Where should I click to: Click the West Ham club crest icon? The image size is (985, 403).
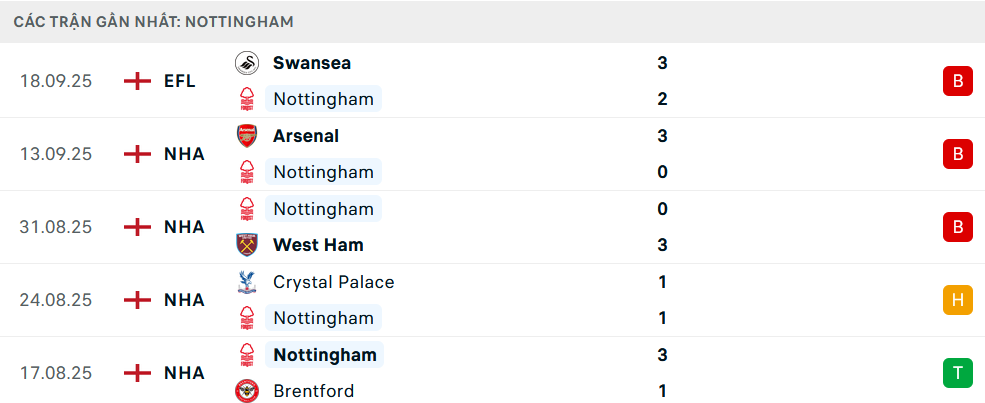[246, 245]
